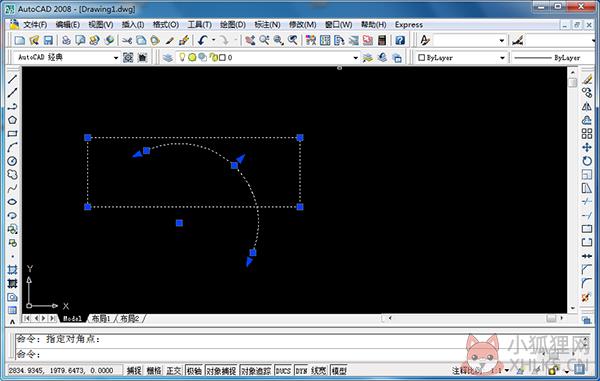
Task: Click the horizontal scrollbar left arrow
Action: [x=390, y=318]
